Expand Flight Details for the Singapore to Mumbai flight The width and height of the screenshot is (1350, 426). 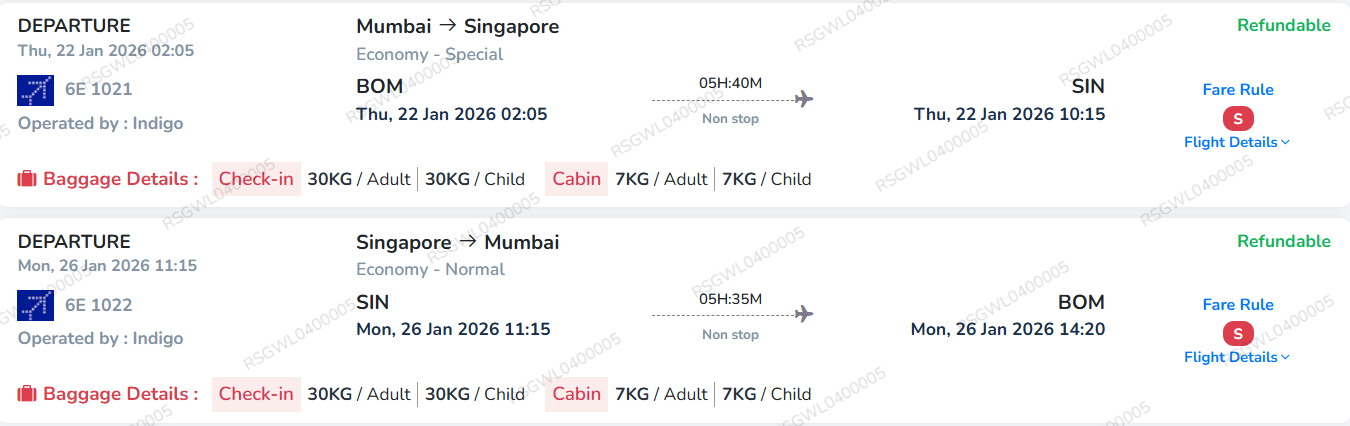pos(1237,357)
